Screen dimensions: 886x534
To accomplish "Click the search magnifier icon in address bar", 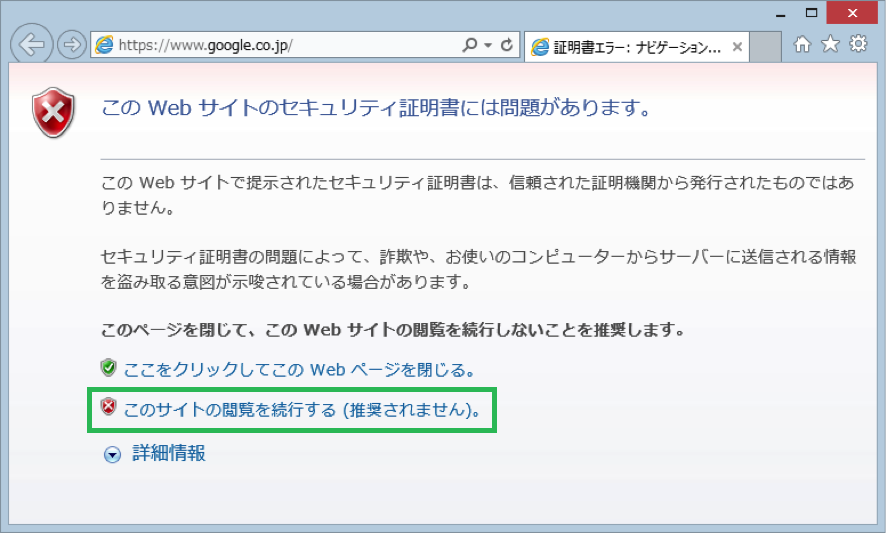I will click(x=470, y=45).
